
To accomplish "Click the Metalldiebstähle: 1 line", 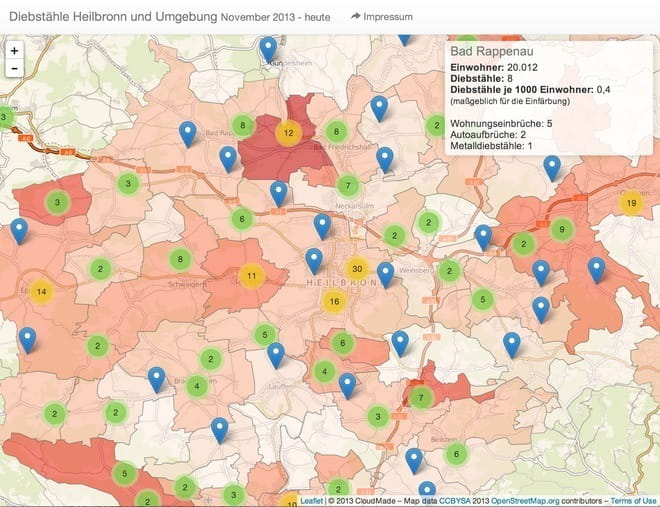I will (x=491, y=146).
